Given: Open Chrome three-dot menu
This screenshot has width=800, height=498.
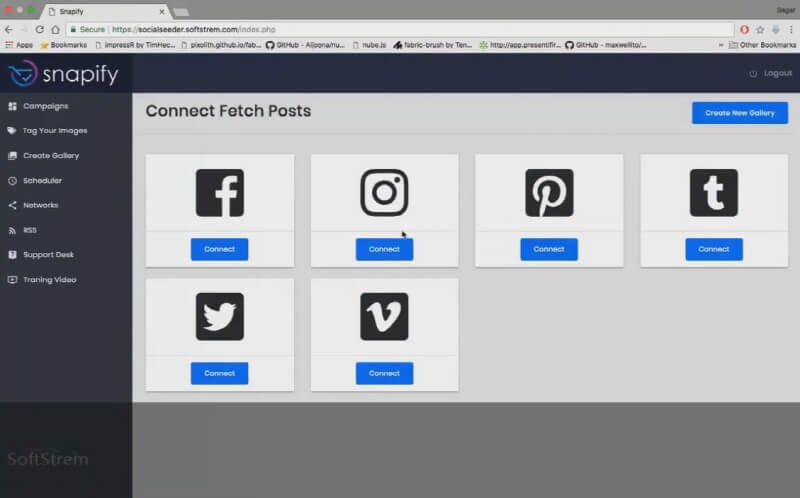Looking at the screenshot, I should [791, 30].
